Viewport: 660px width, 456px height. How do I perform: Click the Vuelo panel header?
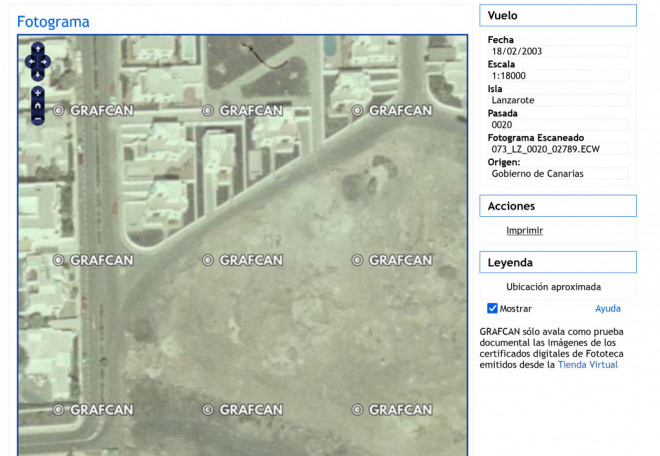(x=558, y=16)
